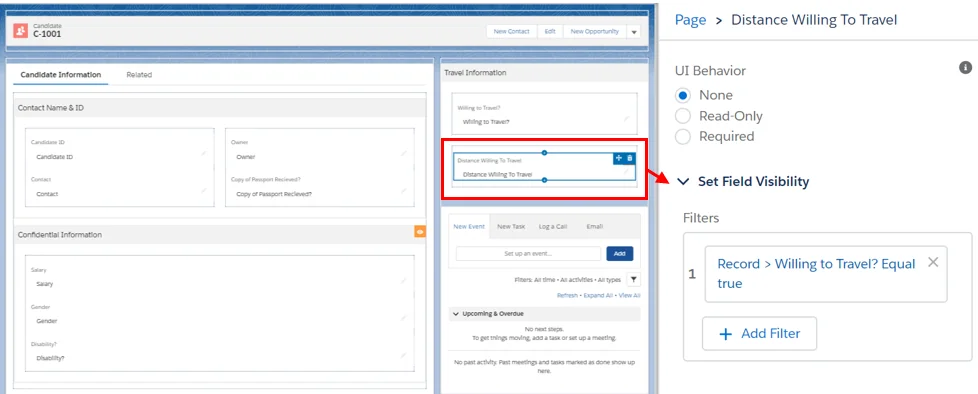Switch to the Candidate Information tab

(61, 75)
